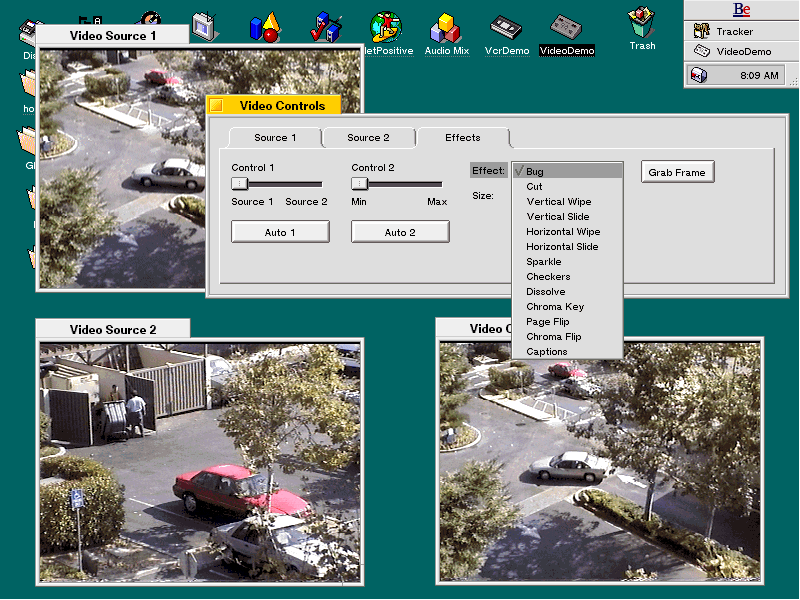Open the VcrDemo desktop icon

506,28
